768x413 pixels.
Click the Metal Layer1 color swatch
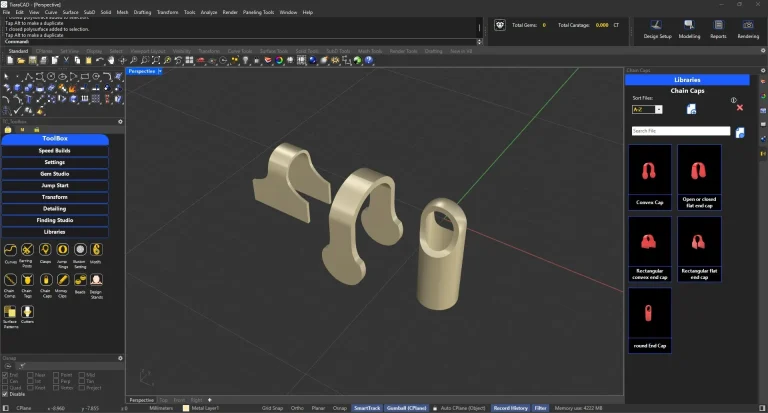(x=186, y=408)
